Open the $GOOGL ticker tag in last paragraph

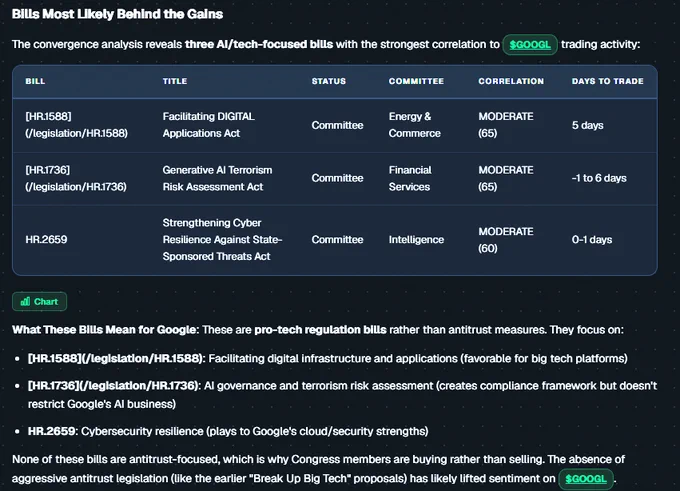click(x=586, y=479)
